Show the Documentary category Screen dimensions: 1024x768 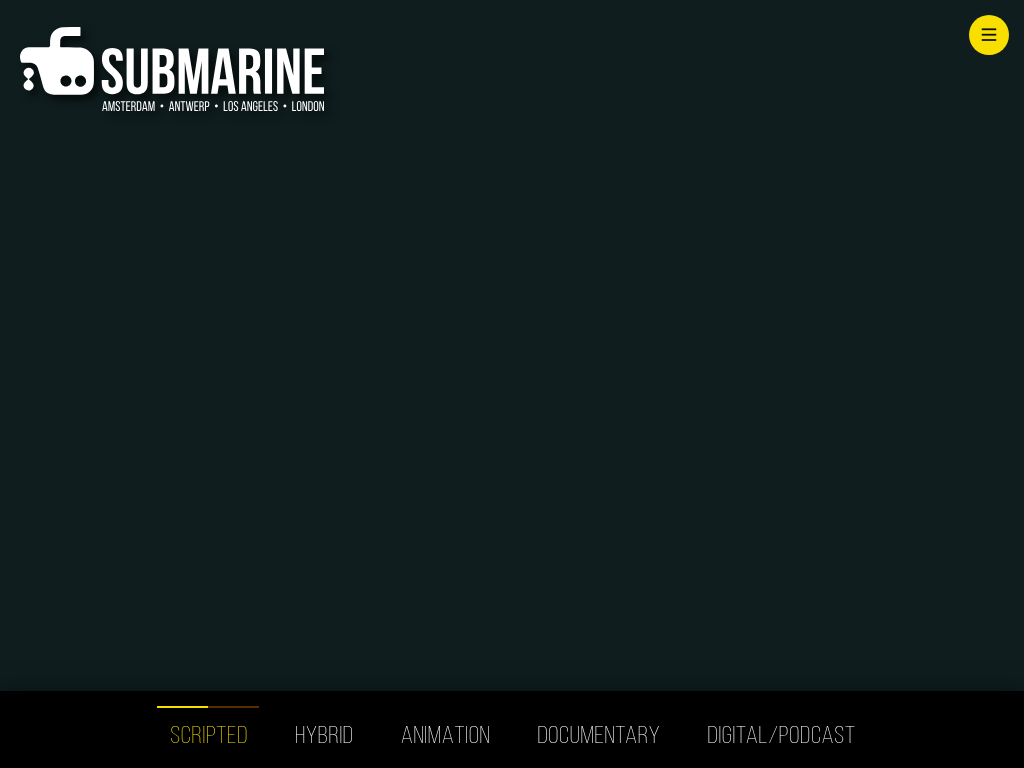pos(598,735)
